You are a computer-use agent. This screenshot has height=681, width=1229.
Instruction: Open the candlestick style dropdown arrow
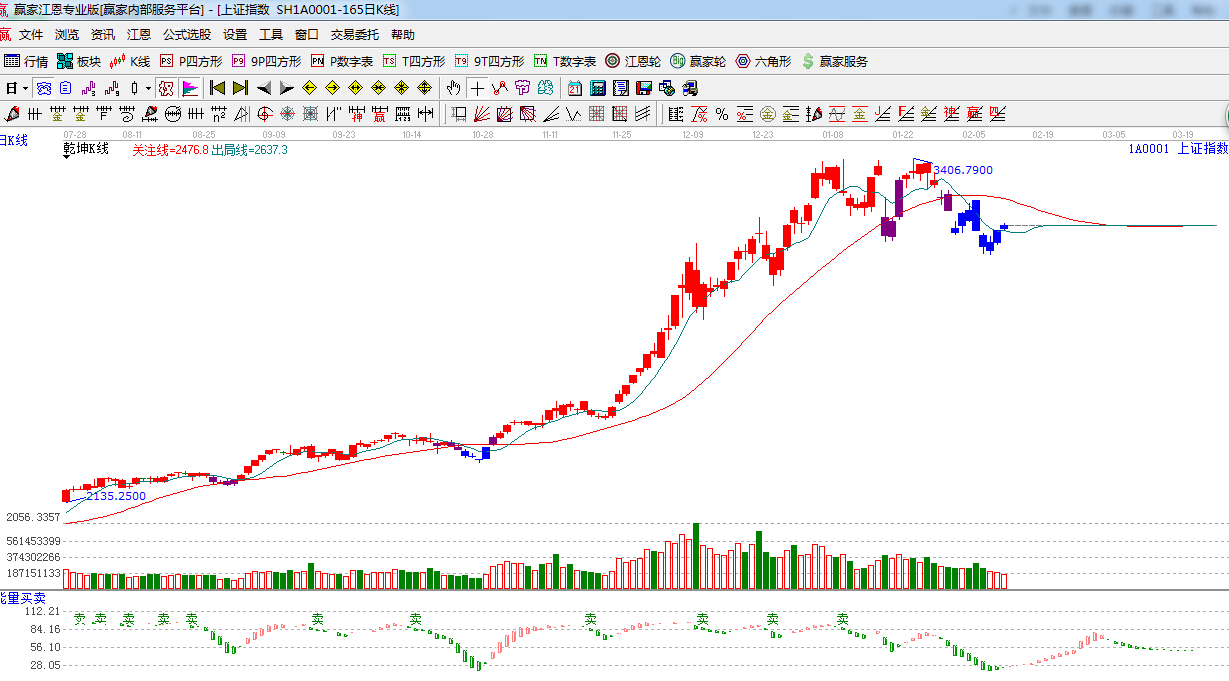pyautogui.click(x=148, y=88)
